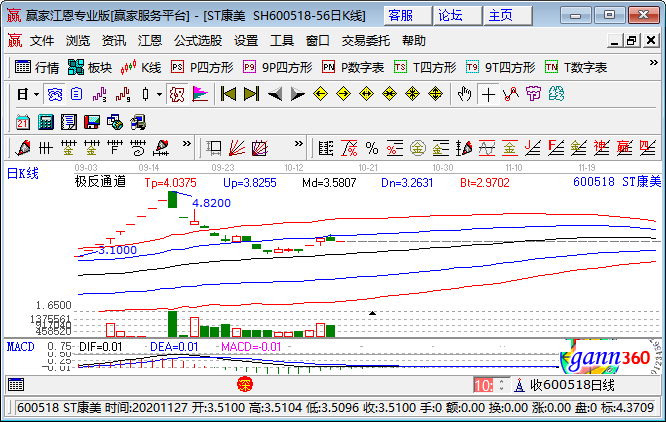Toggle the blue 窝 icon button
666x422 pixels.
[54, 94]
